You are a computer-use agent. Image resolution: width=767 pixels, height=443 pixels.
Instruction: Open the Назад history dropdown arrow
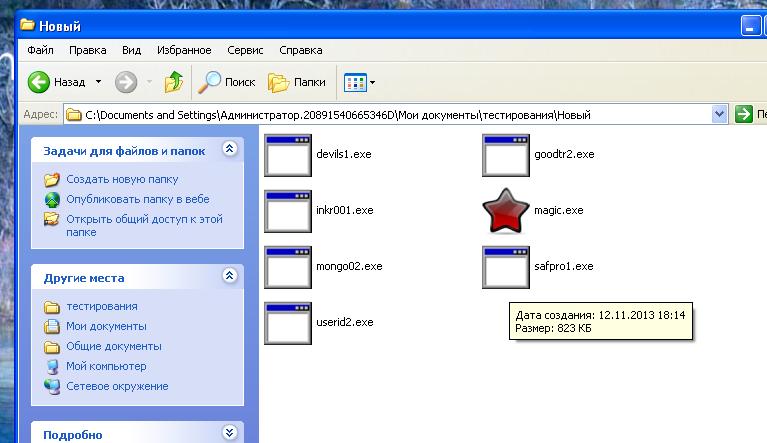point(98,82)
